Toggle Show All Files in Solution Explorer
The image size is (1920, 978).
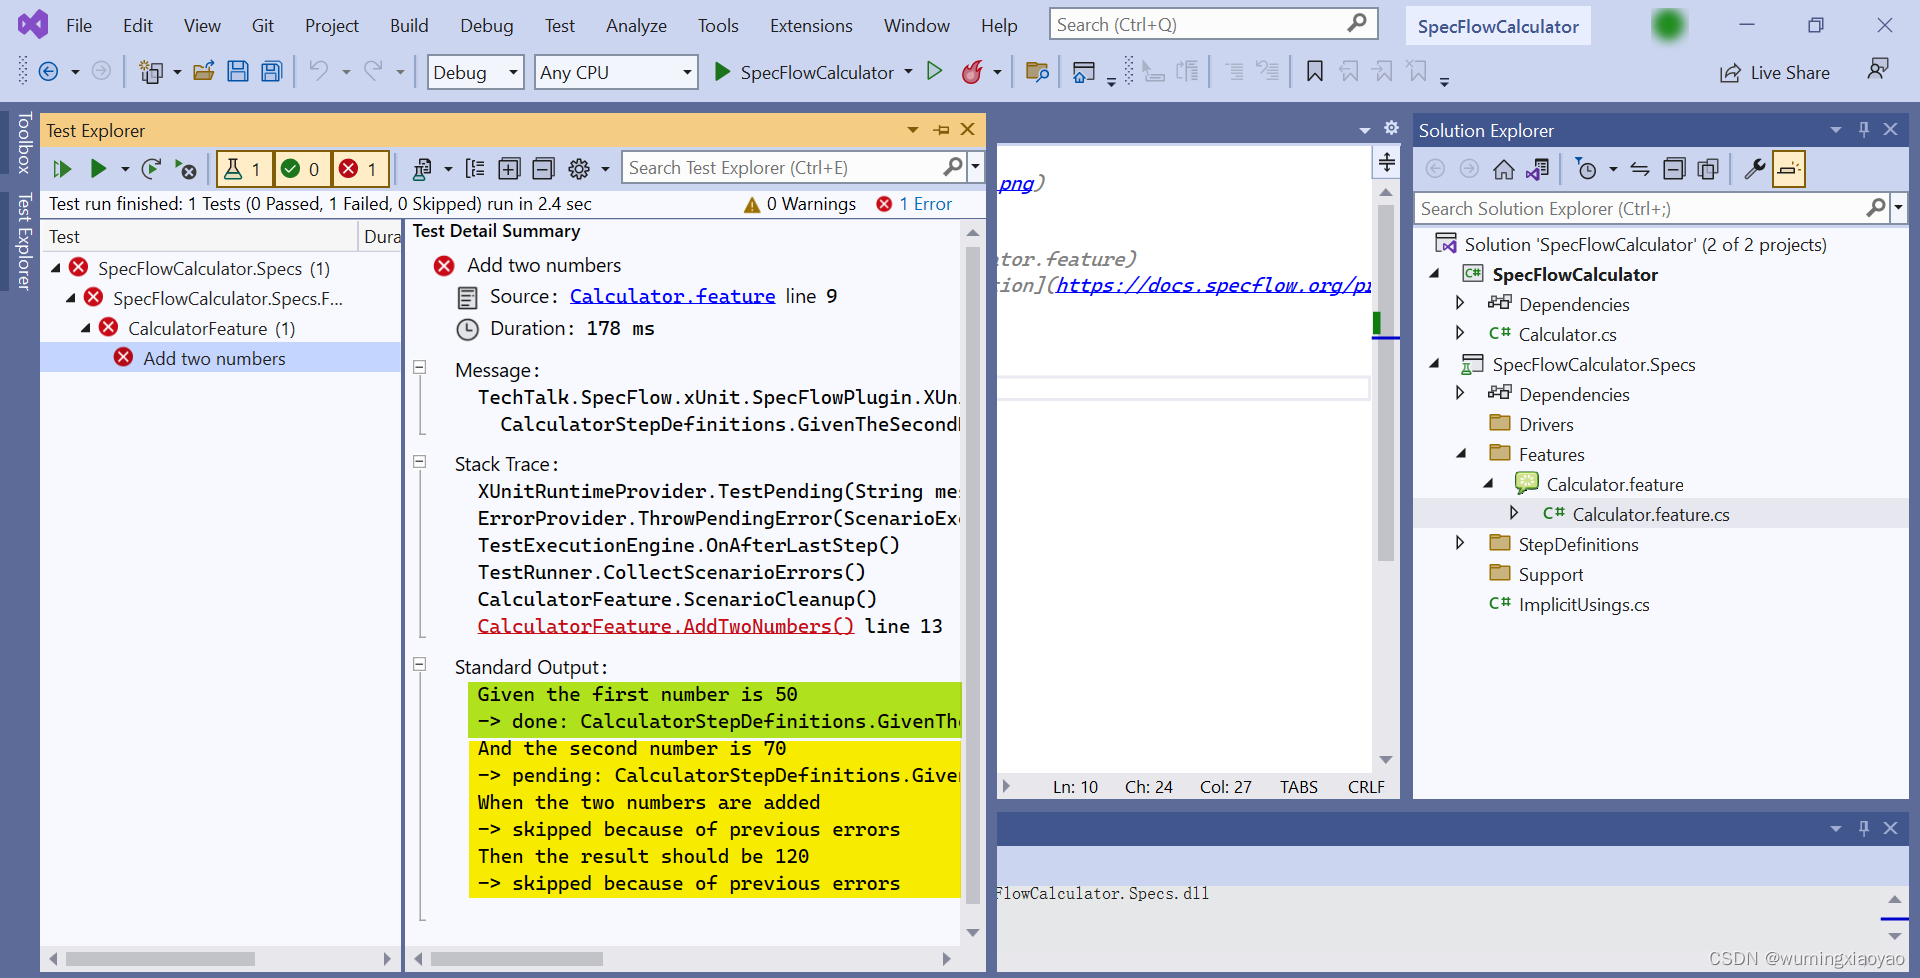click(x=1708, y=169)
